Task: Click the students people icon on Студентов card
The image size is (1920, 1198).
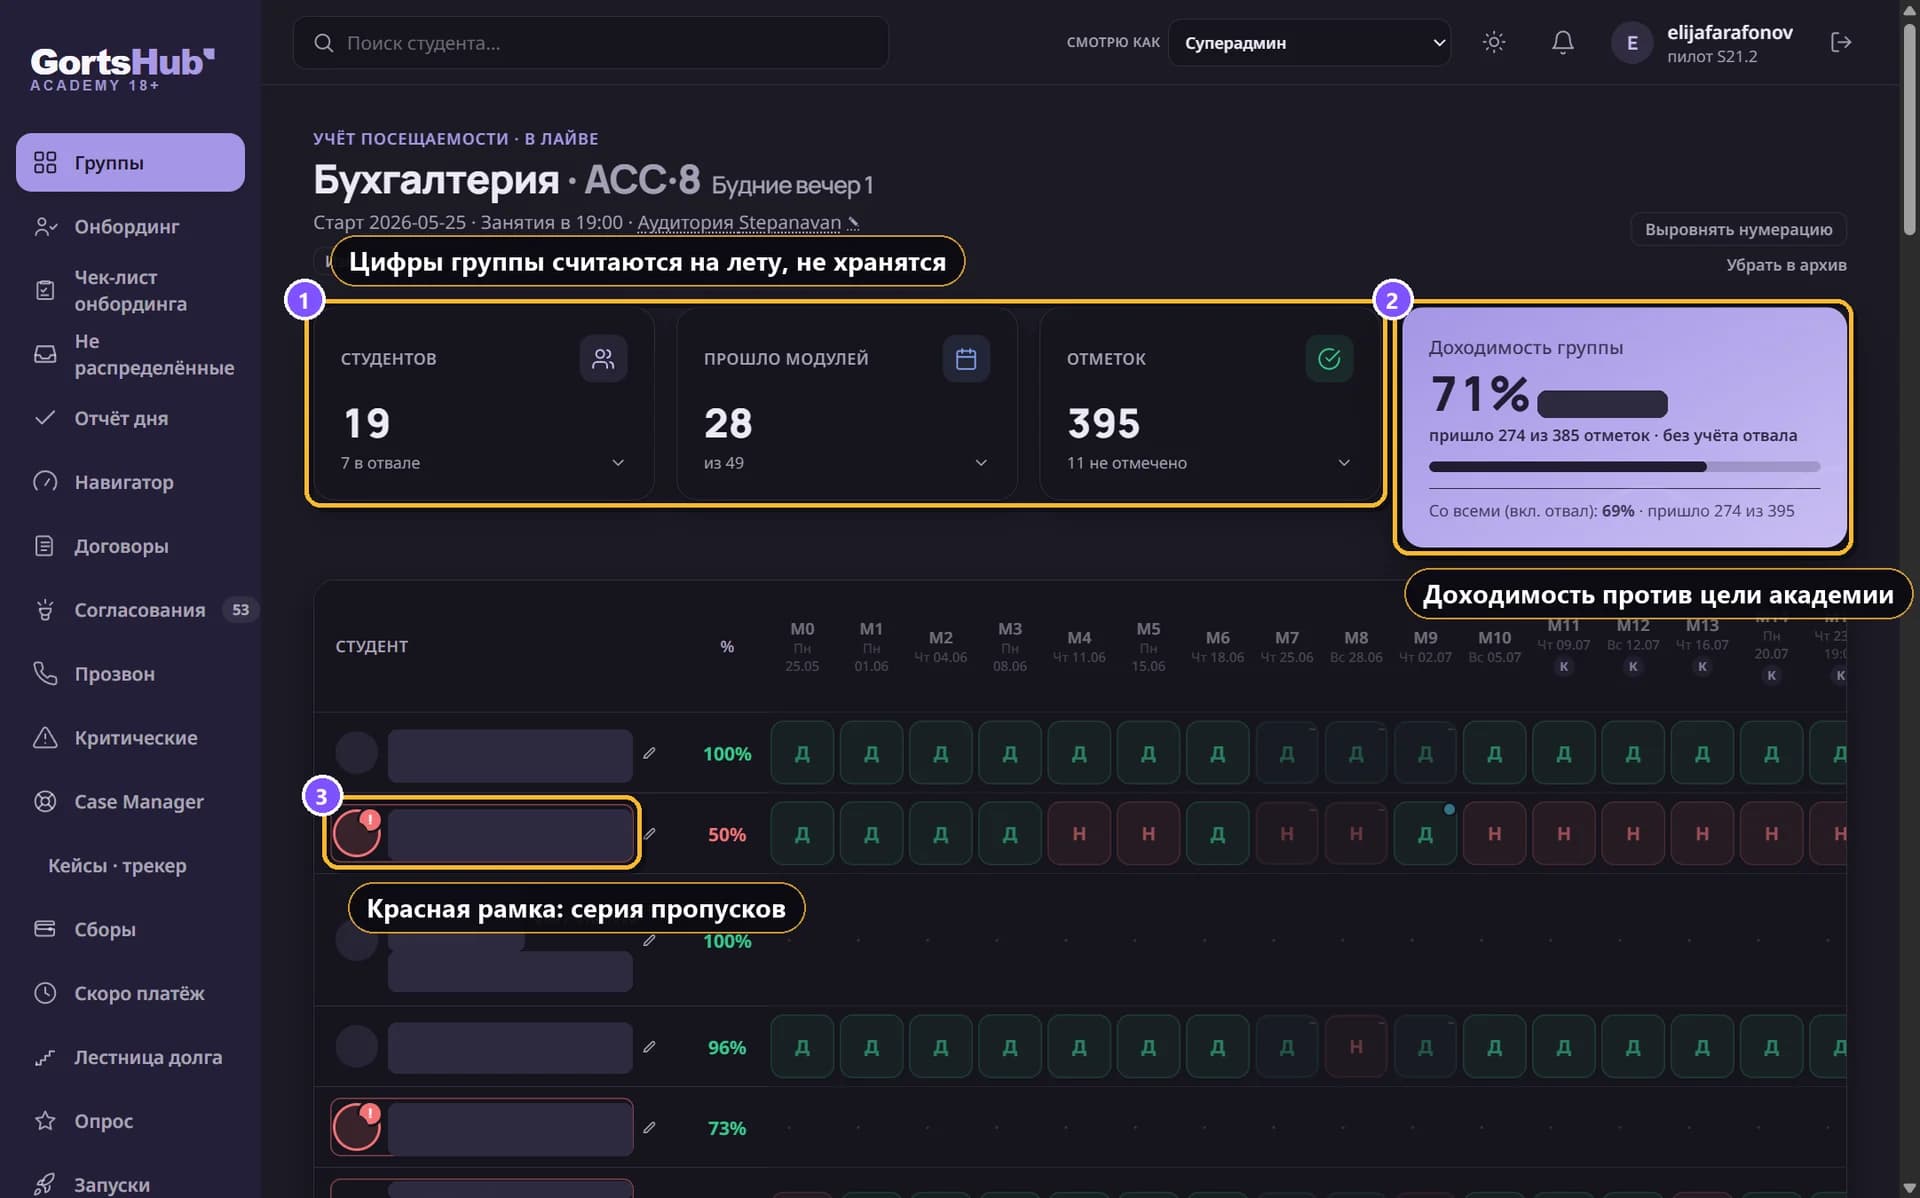Action: [603, 359]
